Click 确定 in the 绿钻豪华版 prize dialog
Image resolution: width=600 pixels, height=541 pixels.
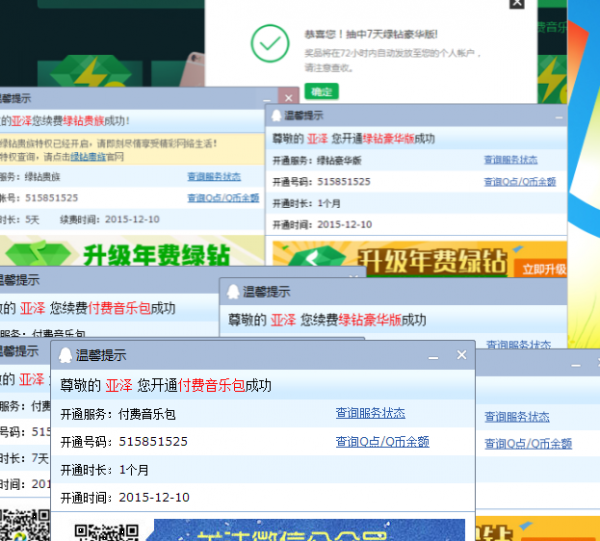tap(321, 92)
